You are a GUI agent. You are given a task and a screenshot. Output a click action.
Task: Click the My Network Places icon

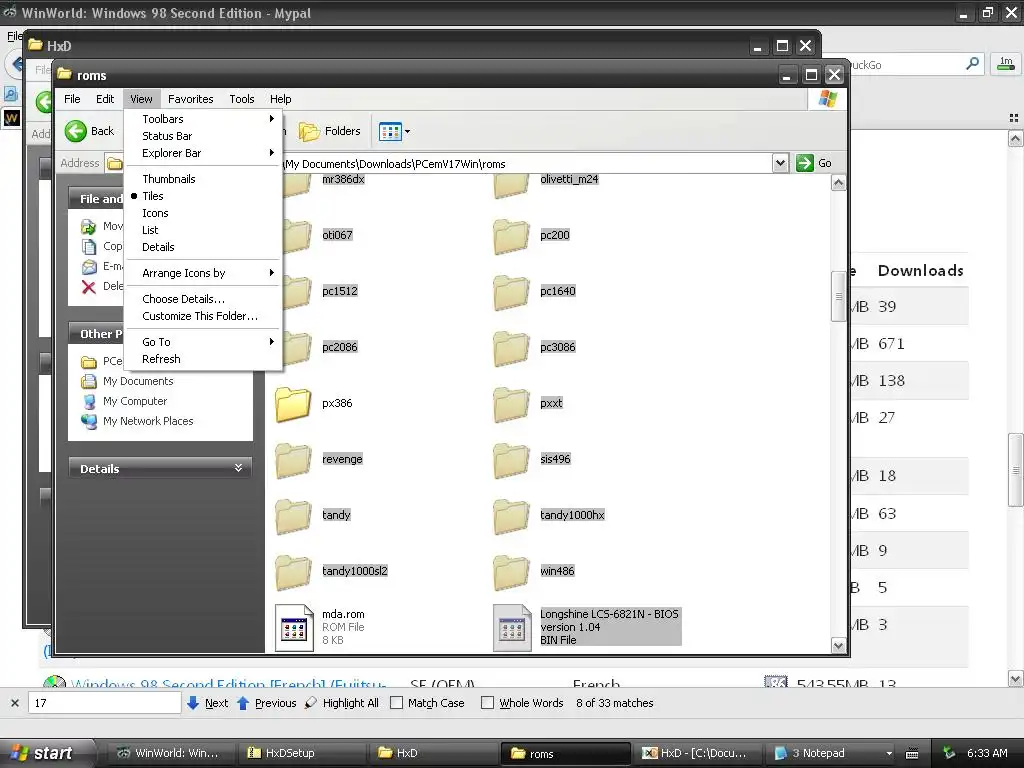point(89,422)
